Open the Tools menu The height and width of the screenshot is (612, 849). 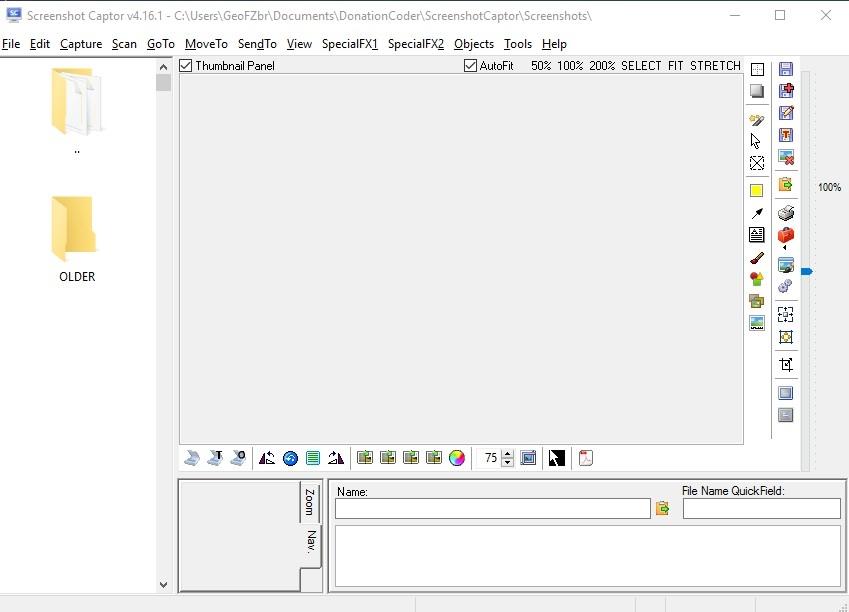point(518,44)
